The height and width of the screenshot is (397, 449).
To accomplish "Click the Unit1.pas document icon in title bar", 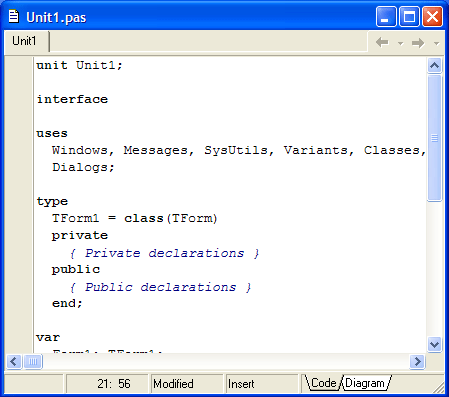I will coord(13,16).
